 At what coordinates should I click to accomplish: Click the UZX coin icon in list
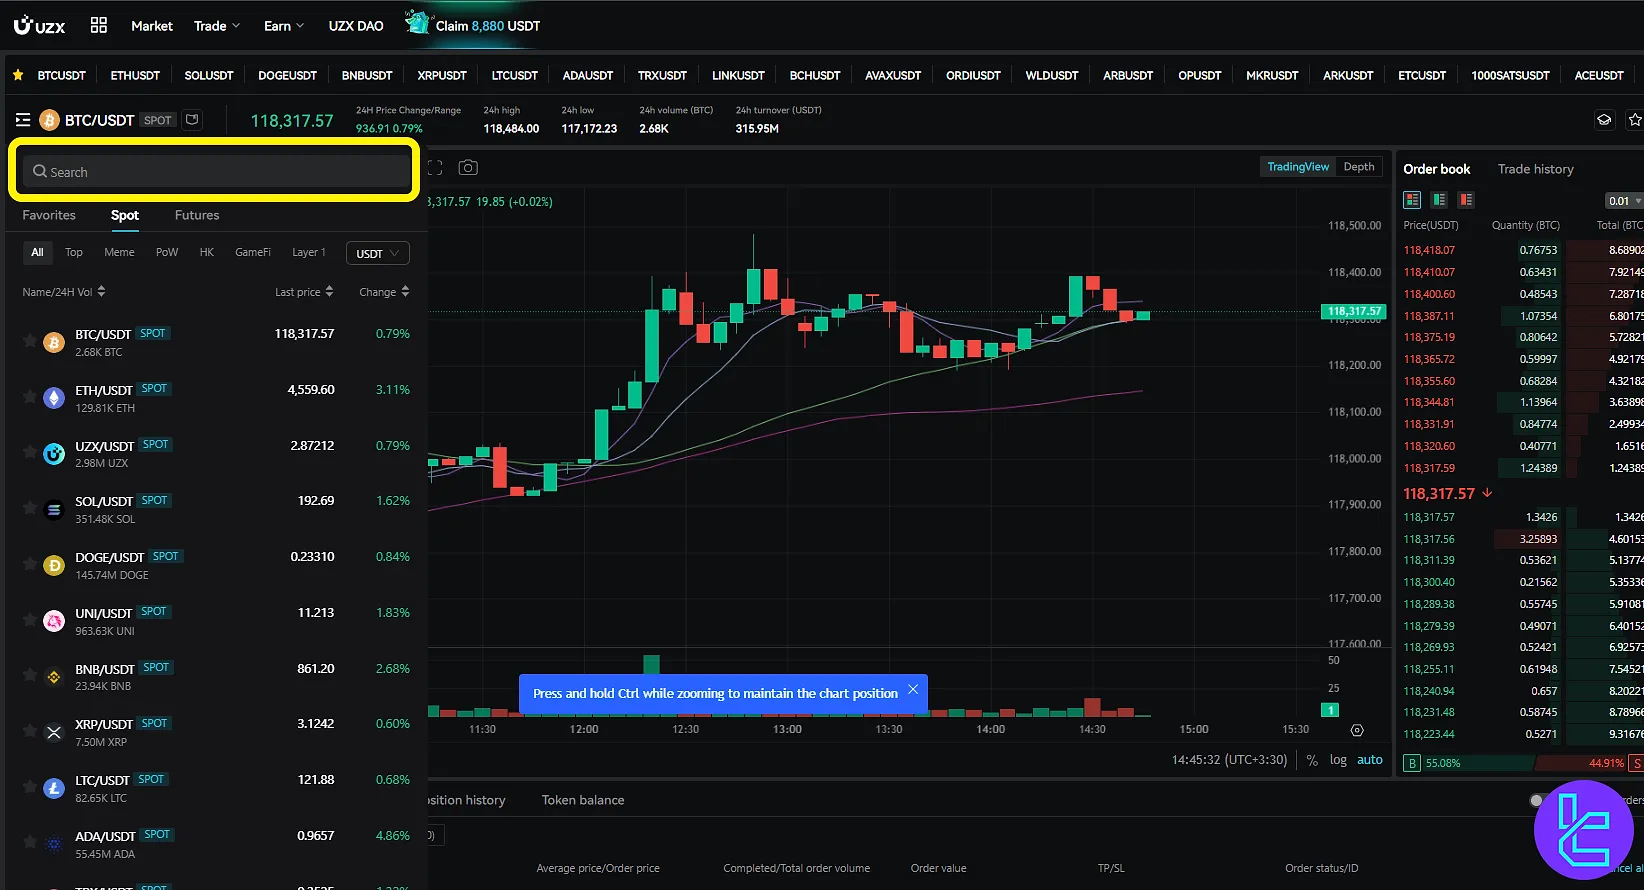click(54, 454)
